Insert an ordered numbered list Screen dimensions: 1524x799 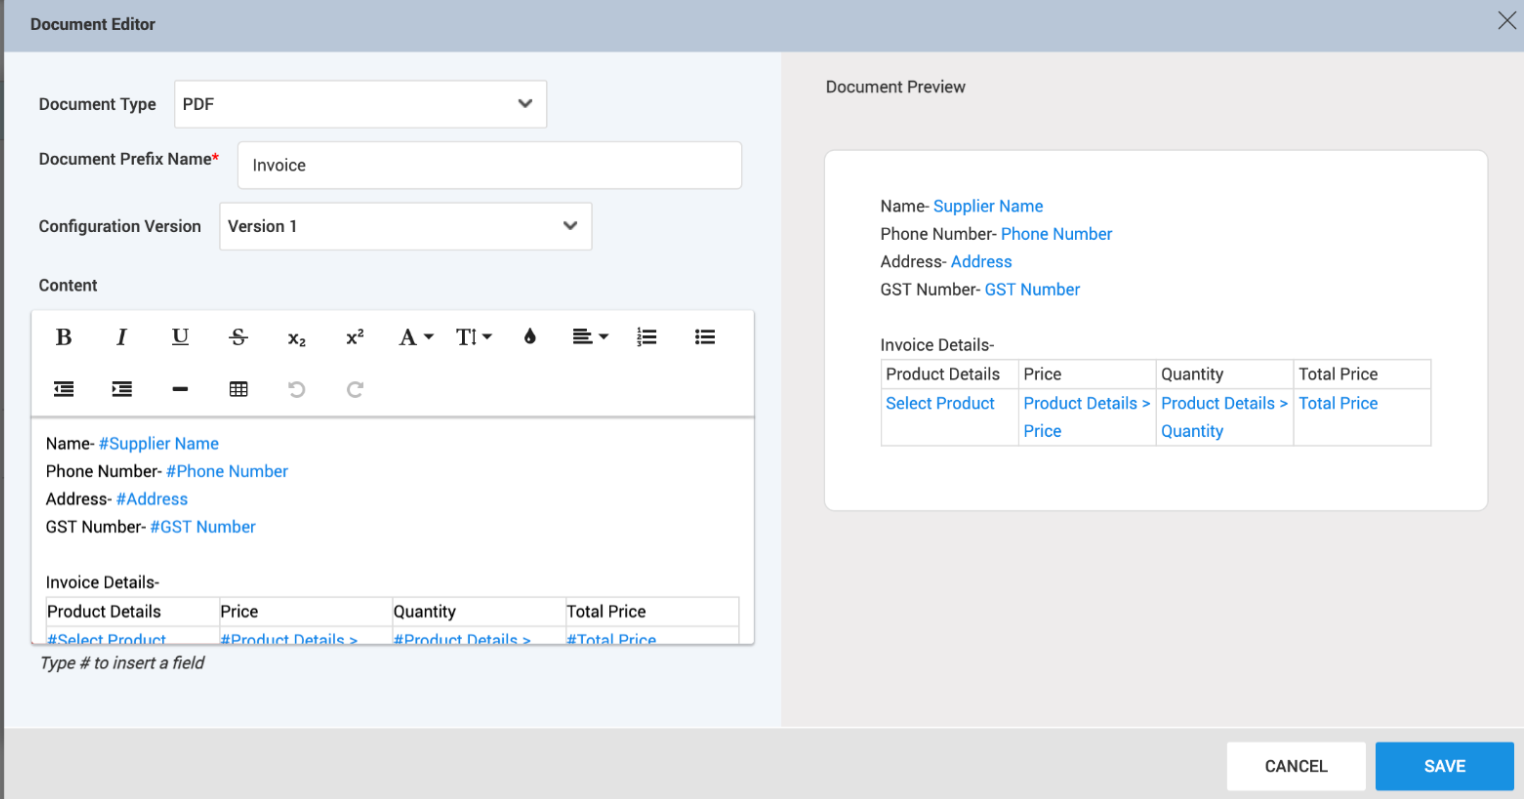[647, 337]
